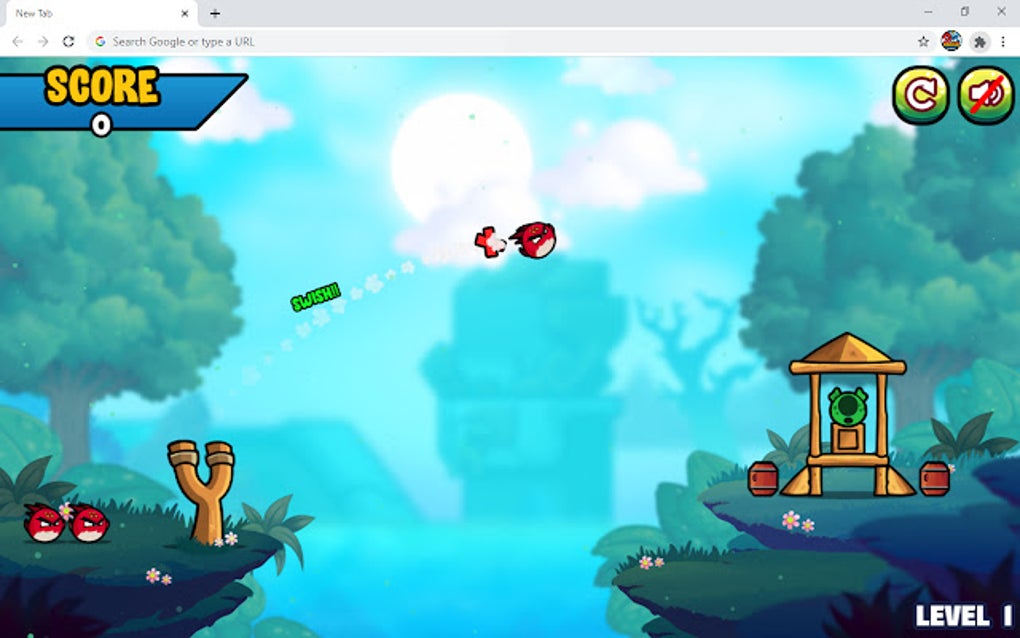This screenshot has width=1020, height=638.
Task: Click the back navigation arrow
Action: point(16,41)
